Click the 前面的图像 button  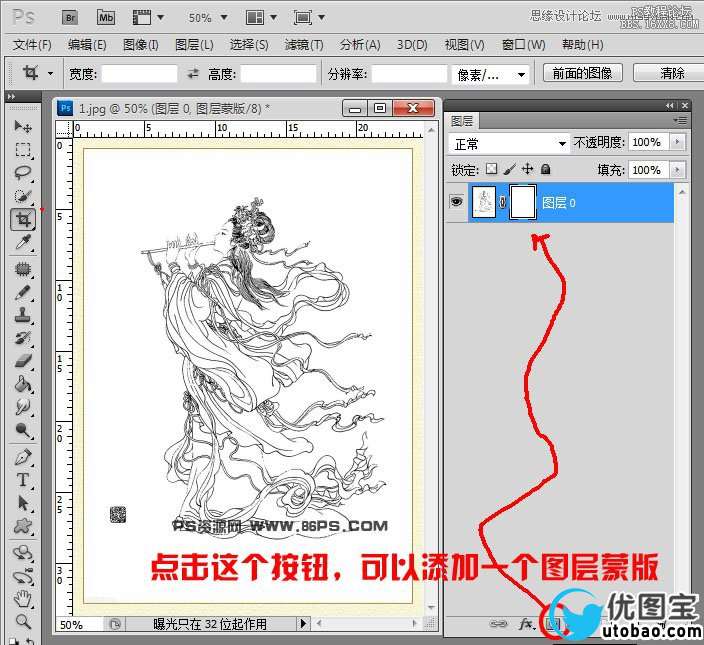click(x=583, y=73)
